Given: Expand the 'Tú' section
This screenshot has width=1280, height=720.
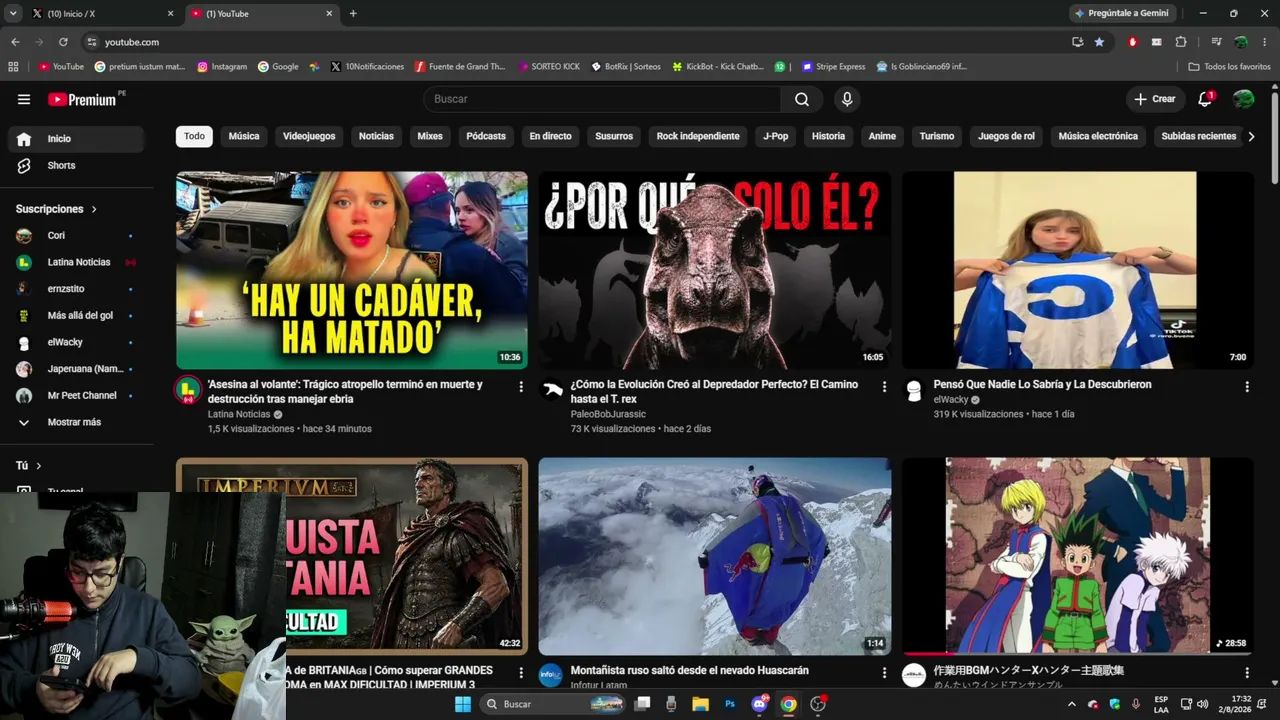Looking at the screenshot, I should point(29,466).
